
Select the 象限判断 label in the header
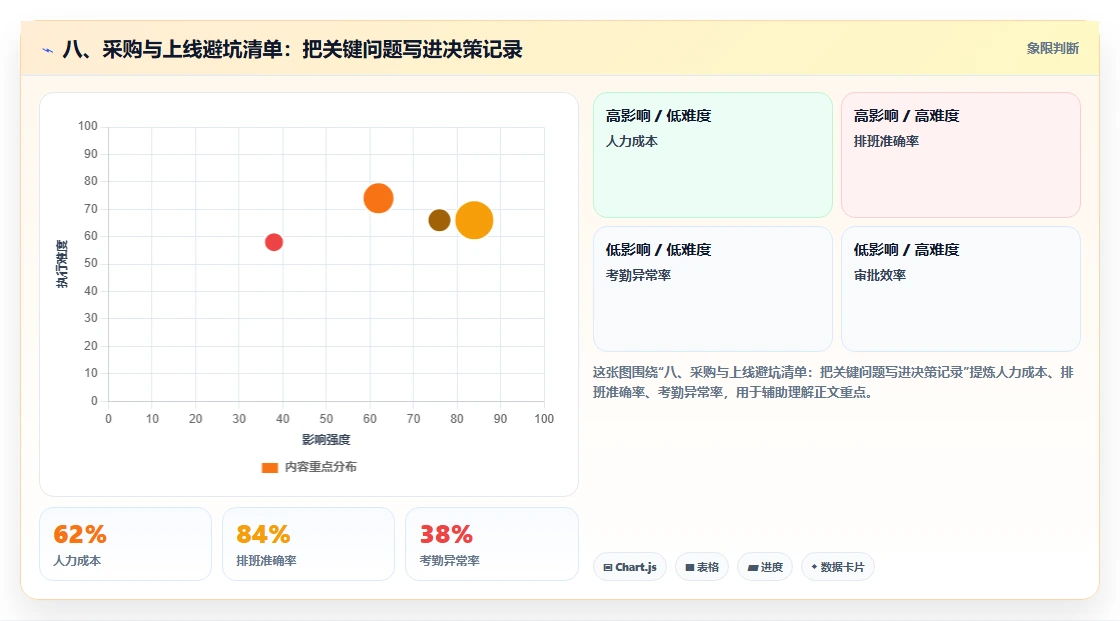(1053, 49)
